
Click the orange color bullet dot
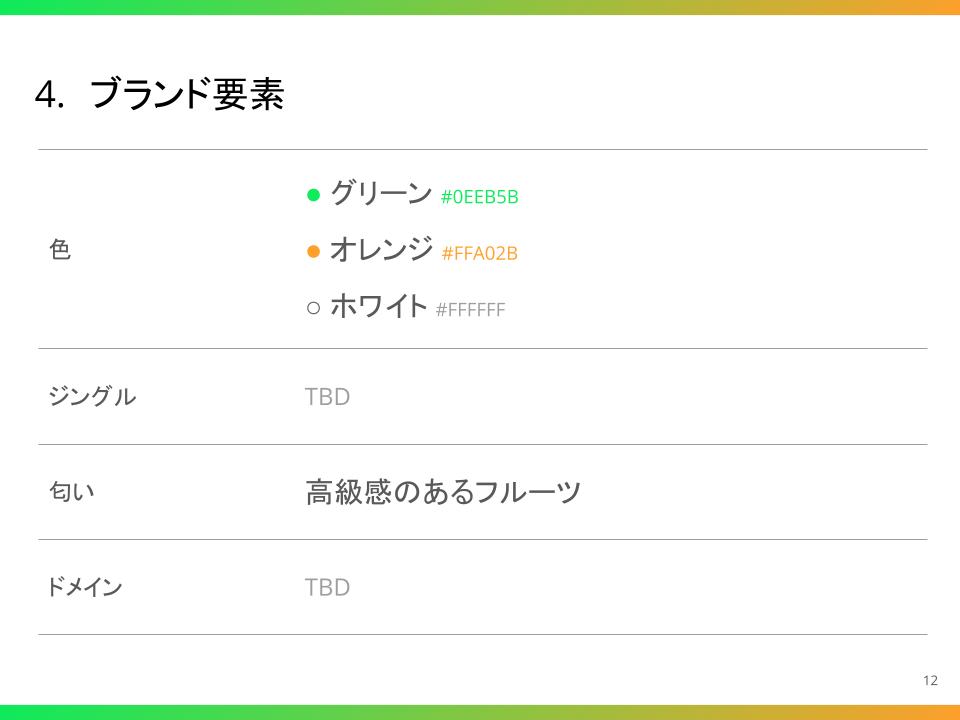312,251
